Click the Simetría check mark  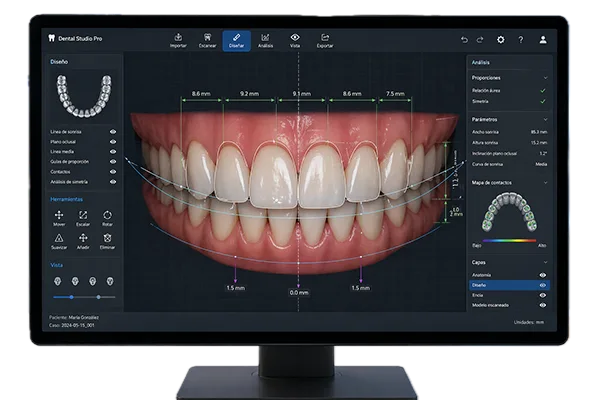[x=543, y=101]
